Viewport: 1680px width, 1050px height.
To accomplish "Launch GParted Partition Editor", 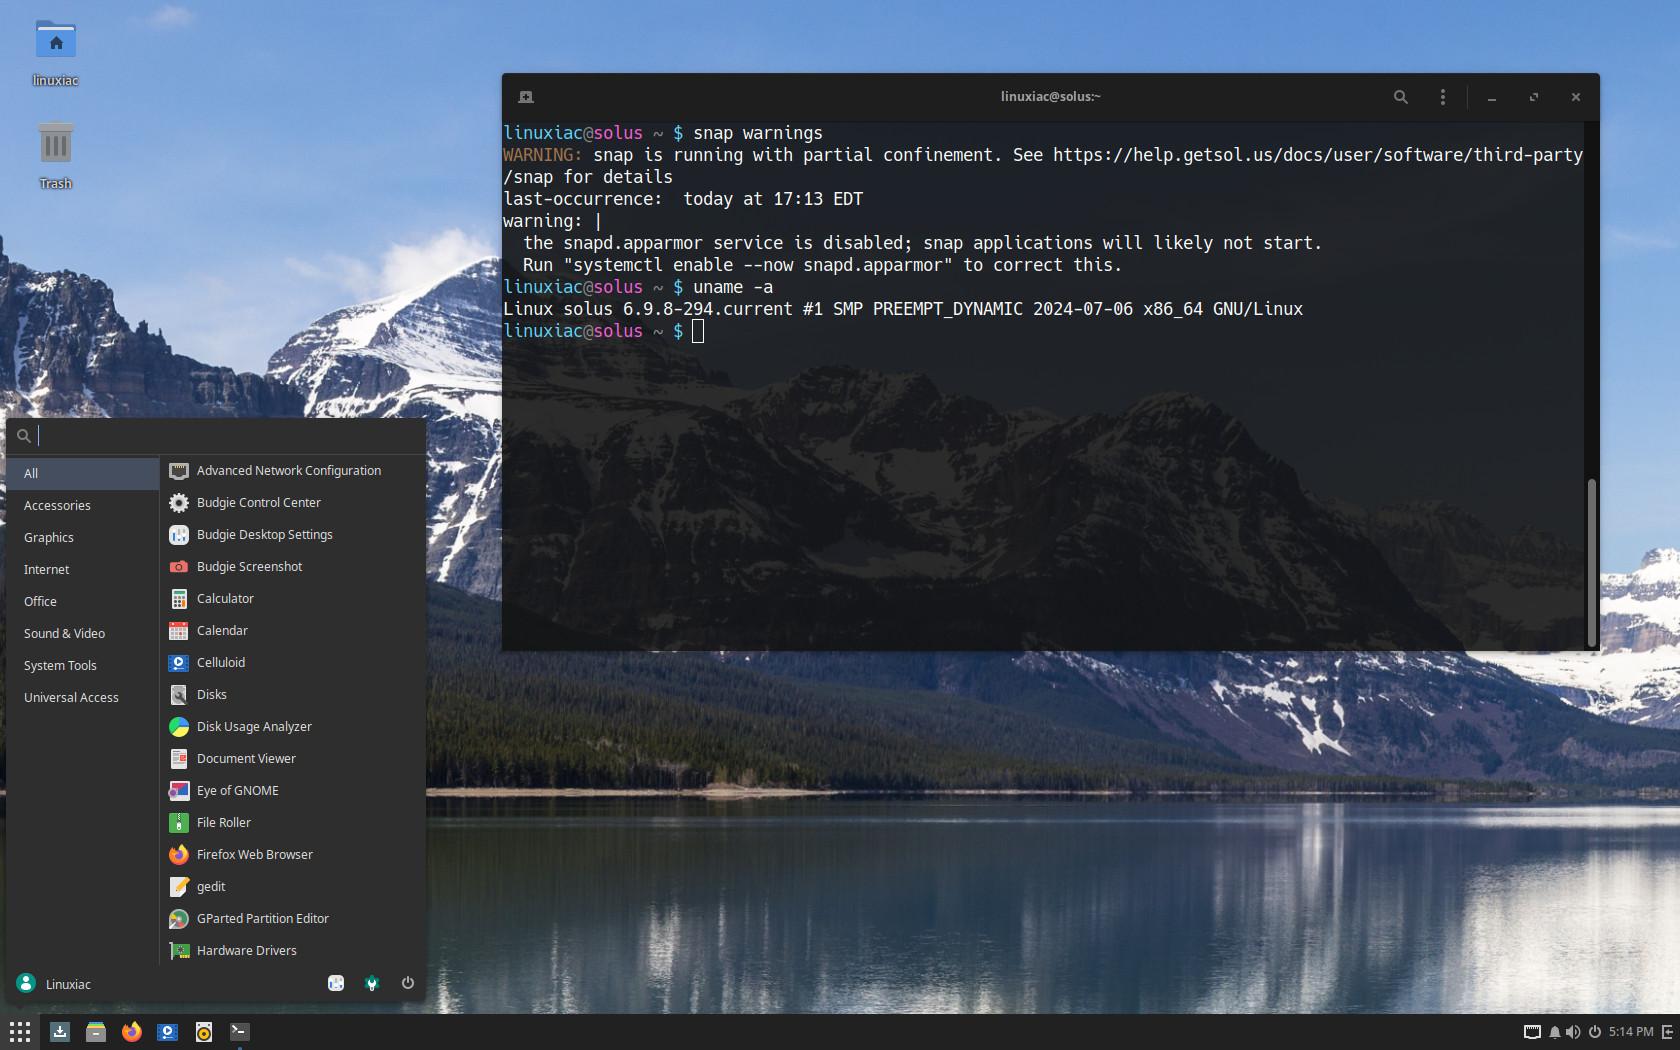I will pos(293,919).
